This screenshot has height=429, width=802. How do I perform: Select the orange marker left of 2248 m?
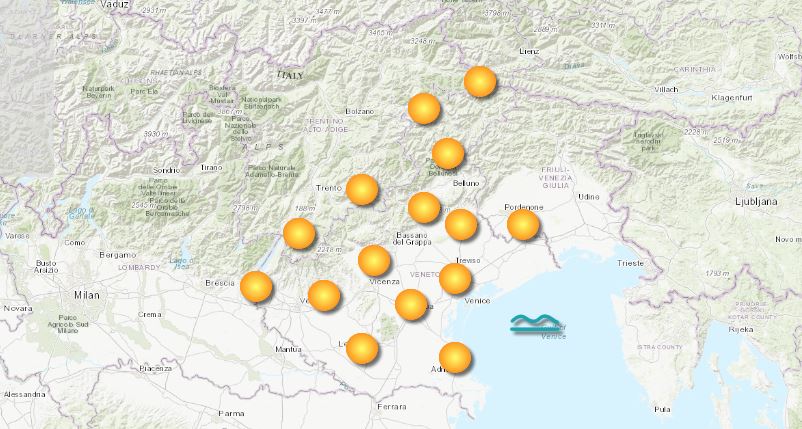299,233
